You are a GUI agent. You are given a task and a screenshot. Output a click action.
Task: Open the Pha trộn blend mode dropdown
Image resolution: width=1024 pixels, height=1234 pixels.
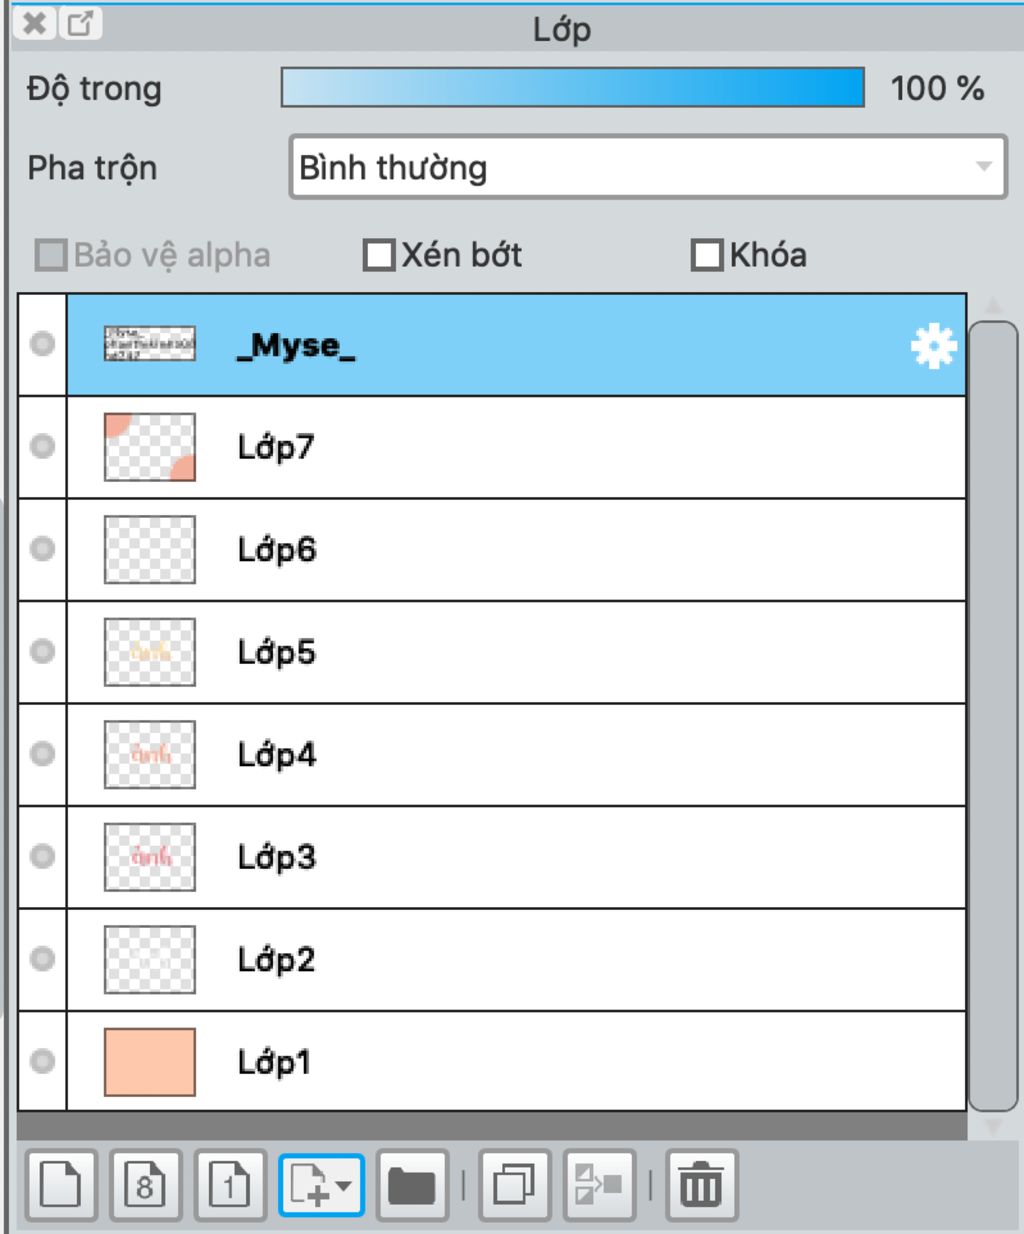pos(647,167)
